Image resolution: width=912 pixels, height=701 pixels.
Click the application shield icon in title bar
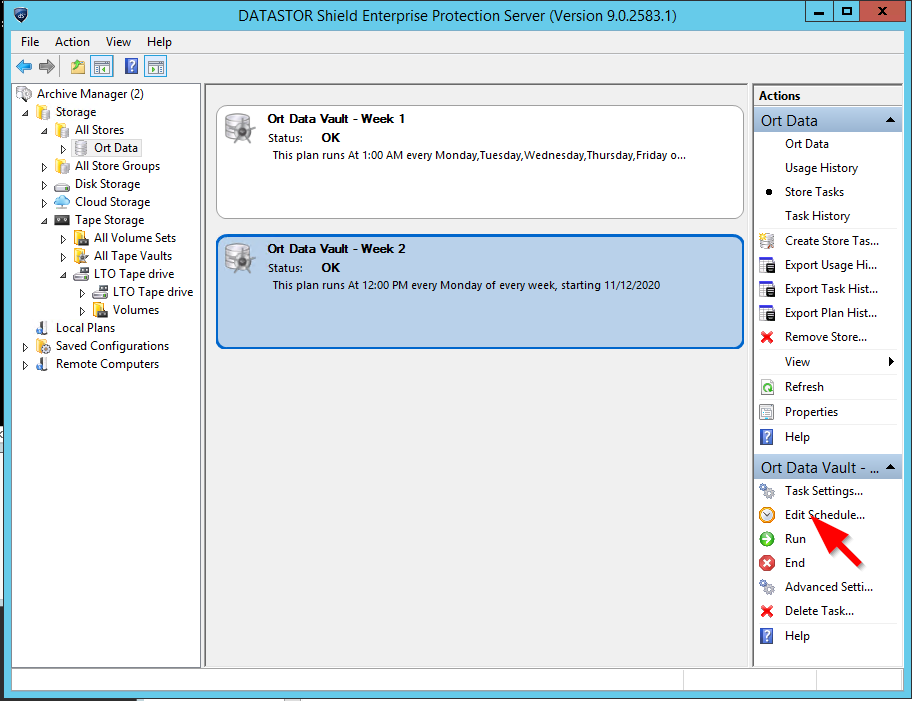click(x=21, y=15)
